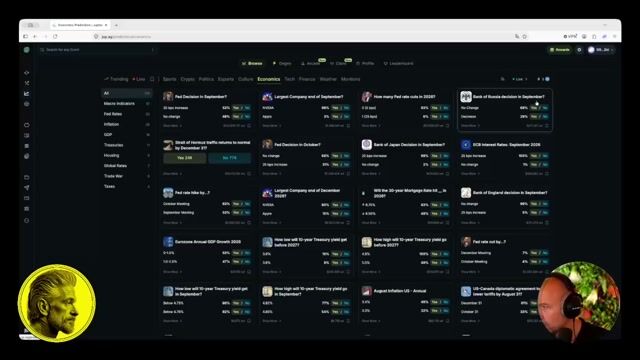Select the Tech category

(289, 79)
